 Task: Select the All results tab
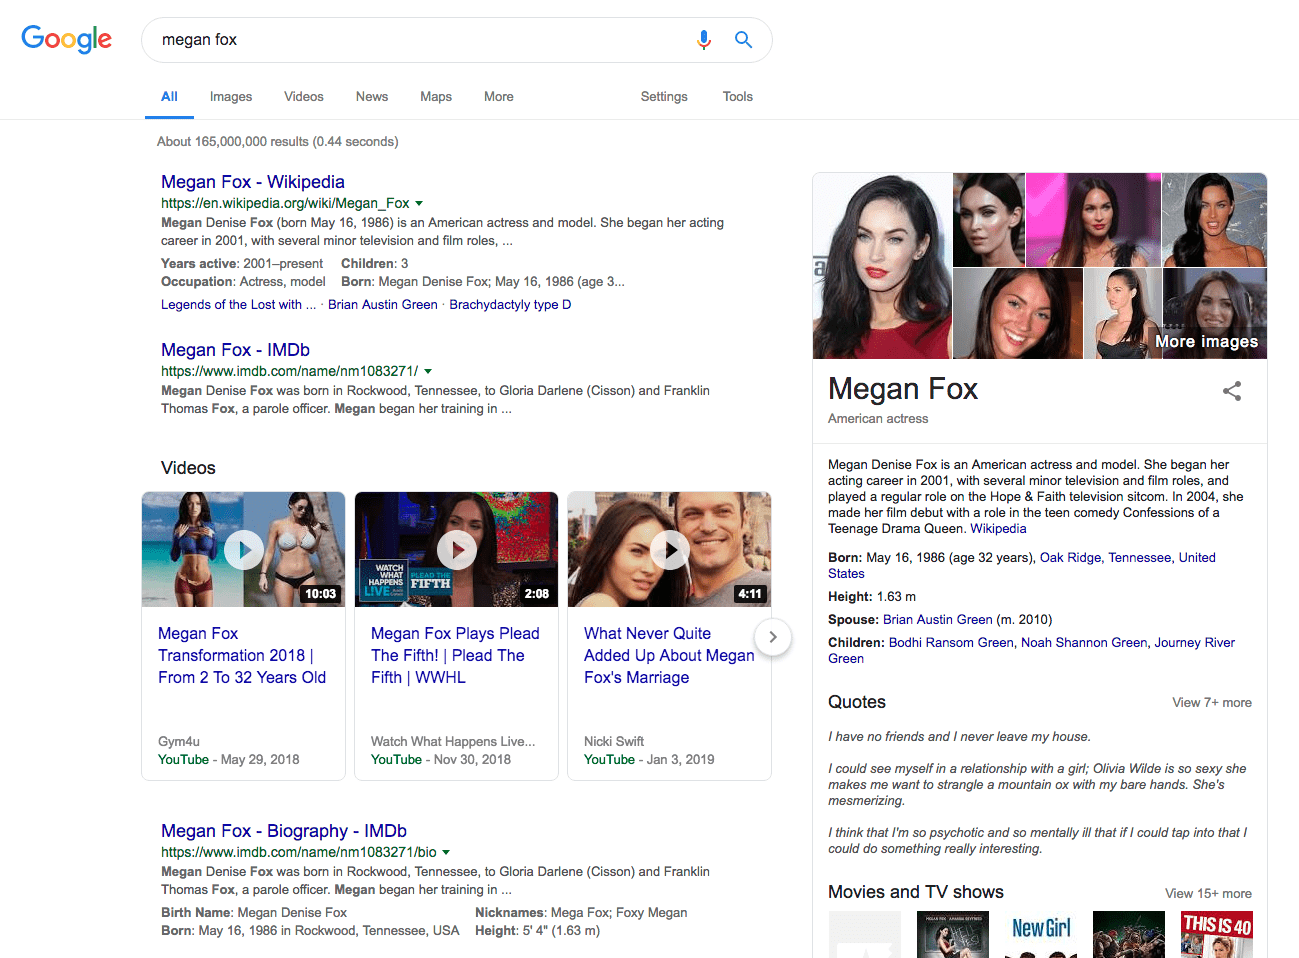point(169,97)
